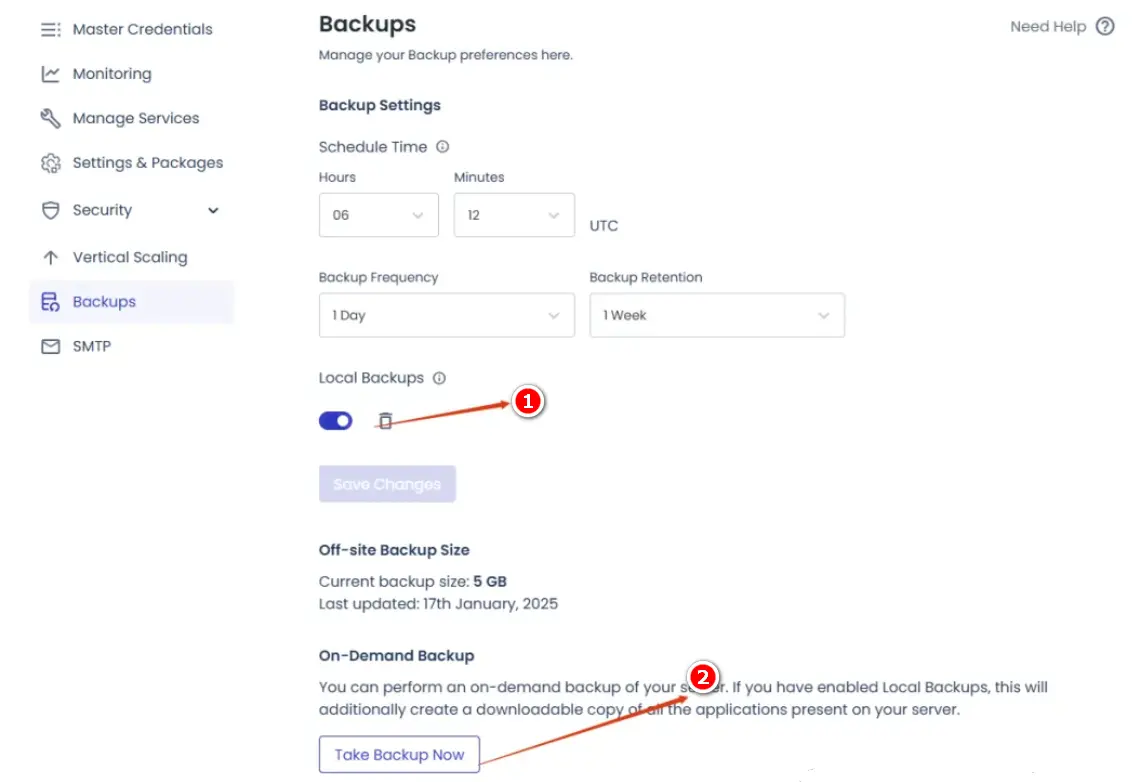1143x782 pixels.
Task: Click the Need Help question mark icon
Action: tap(1105, 27)
